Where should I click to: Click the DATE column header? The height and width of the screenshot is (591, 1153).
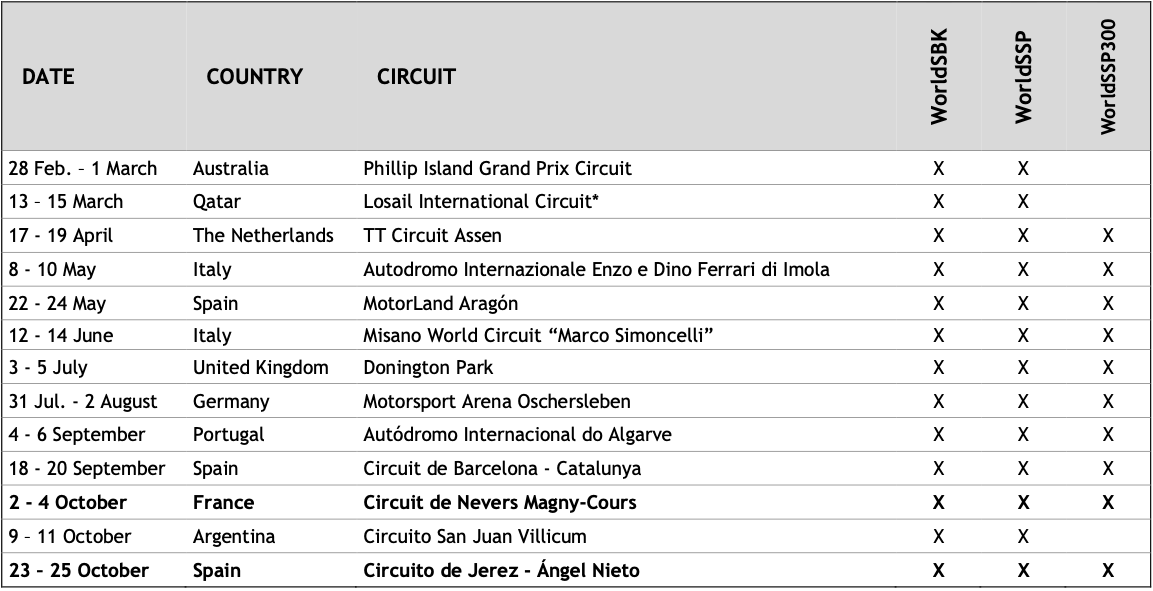tap(49, 77)
